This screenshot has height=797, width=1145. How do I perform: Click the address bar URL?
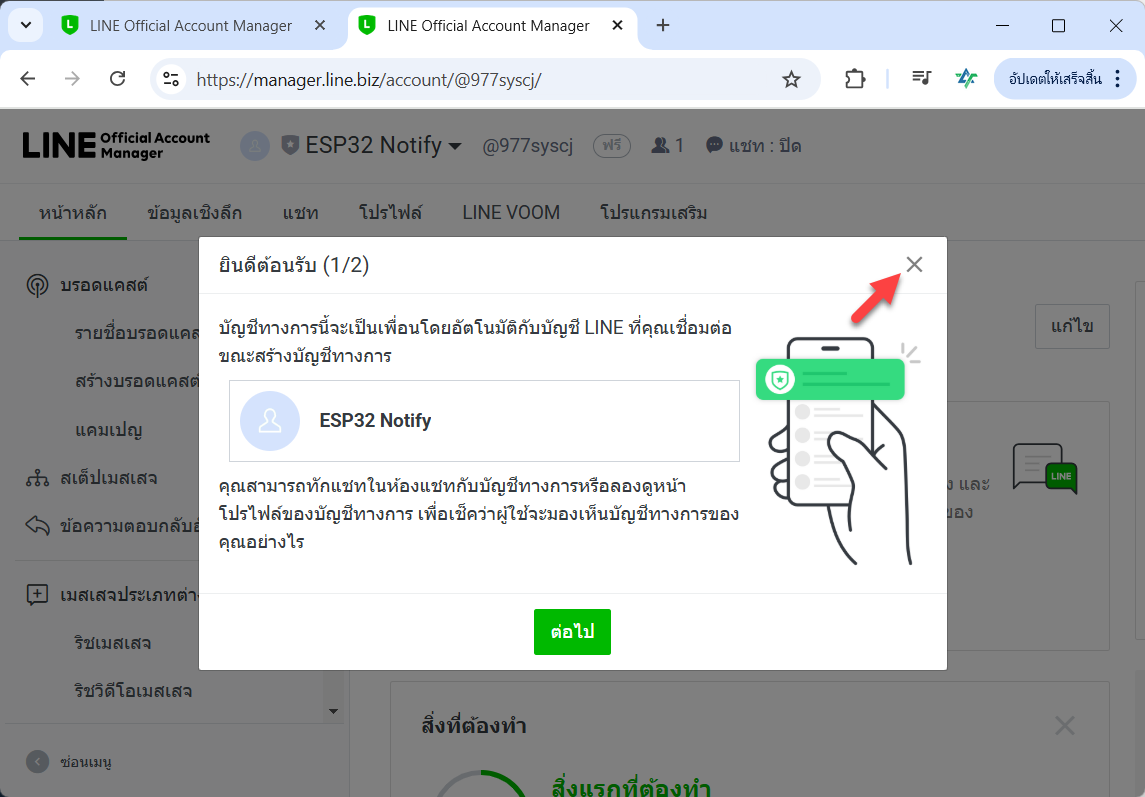369,80
